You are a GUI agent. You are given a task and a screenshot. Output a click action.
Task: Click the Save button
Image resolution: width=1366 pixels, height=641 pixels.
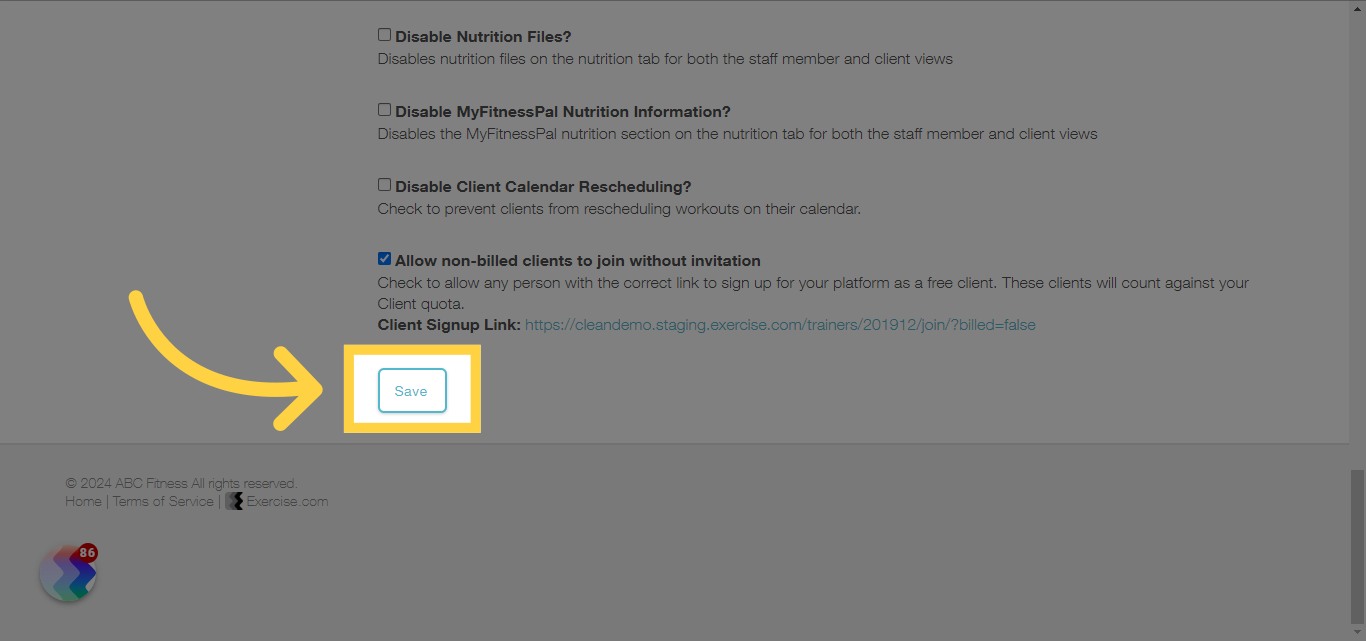[412, 391]
